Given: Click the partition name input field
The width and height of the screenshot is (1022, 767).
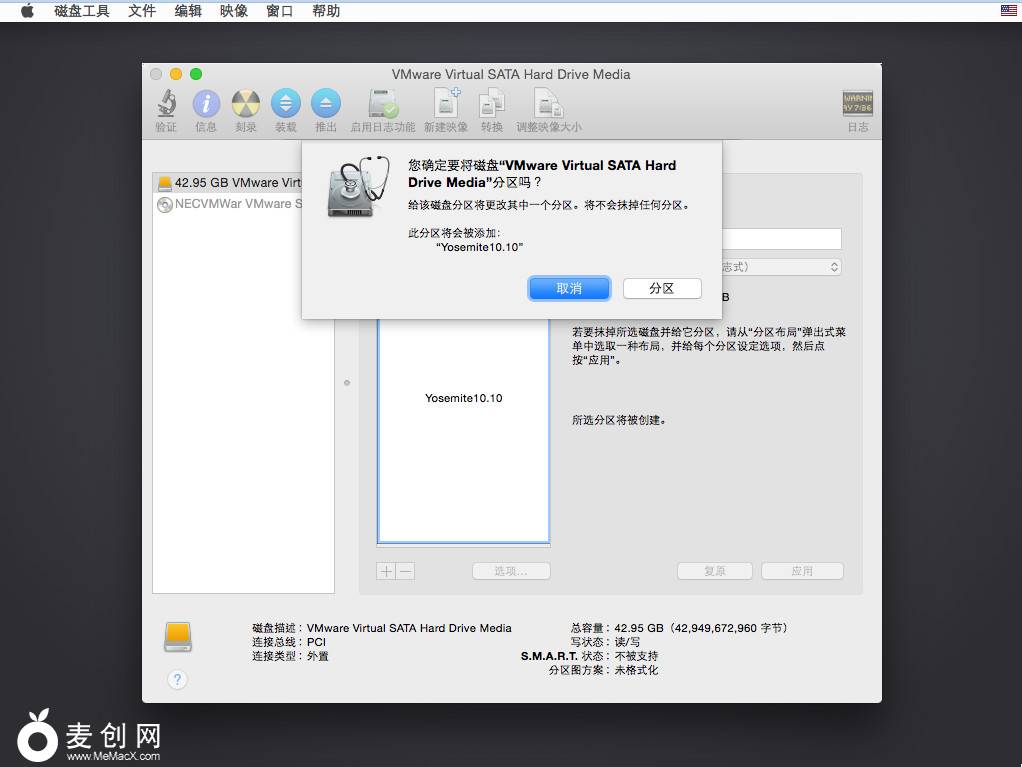Looking at the screenshot, I should (x=780, y=239).
